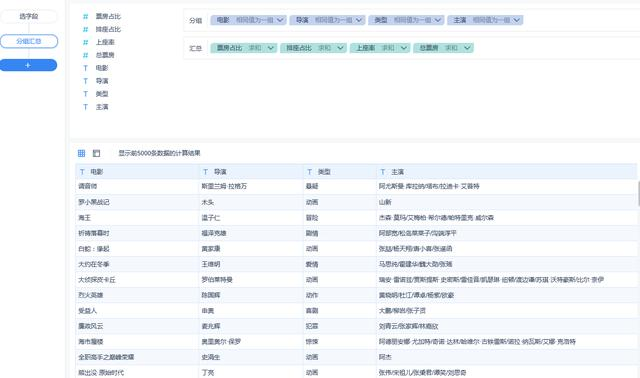Select 主演 field name in the list
The height and width of the screenshot is (378, 640).
[102, 107]
